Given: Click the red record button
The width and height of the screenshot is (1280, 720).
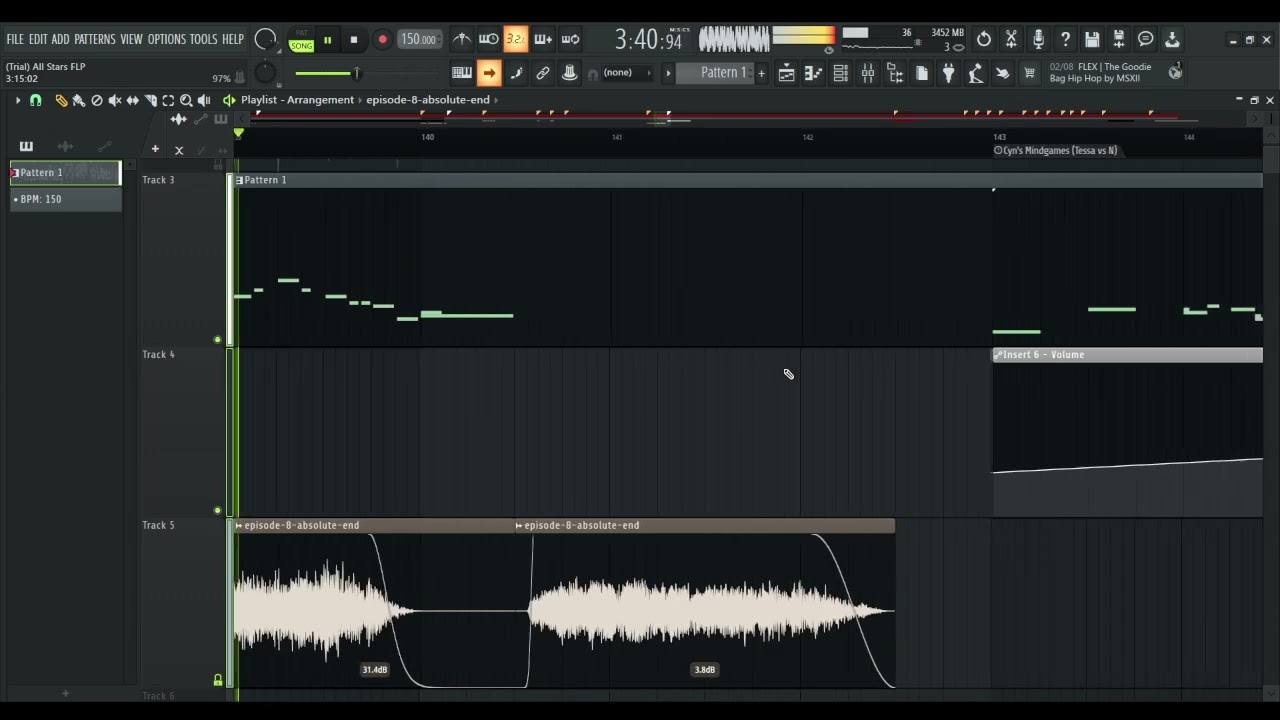Looking at the screenshot, I should (x=382, y=40).
